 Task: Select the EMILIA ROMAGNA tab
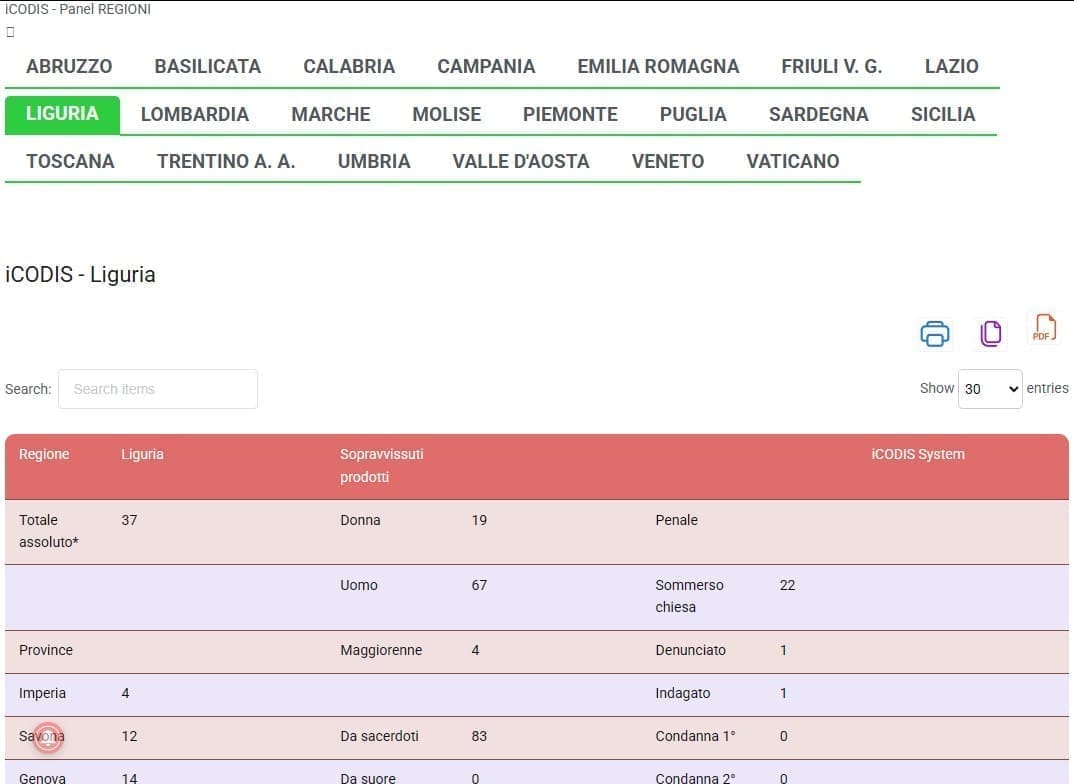click(x=658, y=66)
